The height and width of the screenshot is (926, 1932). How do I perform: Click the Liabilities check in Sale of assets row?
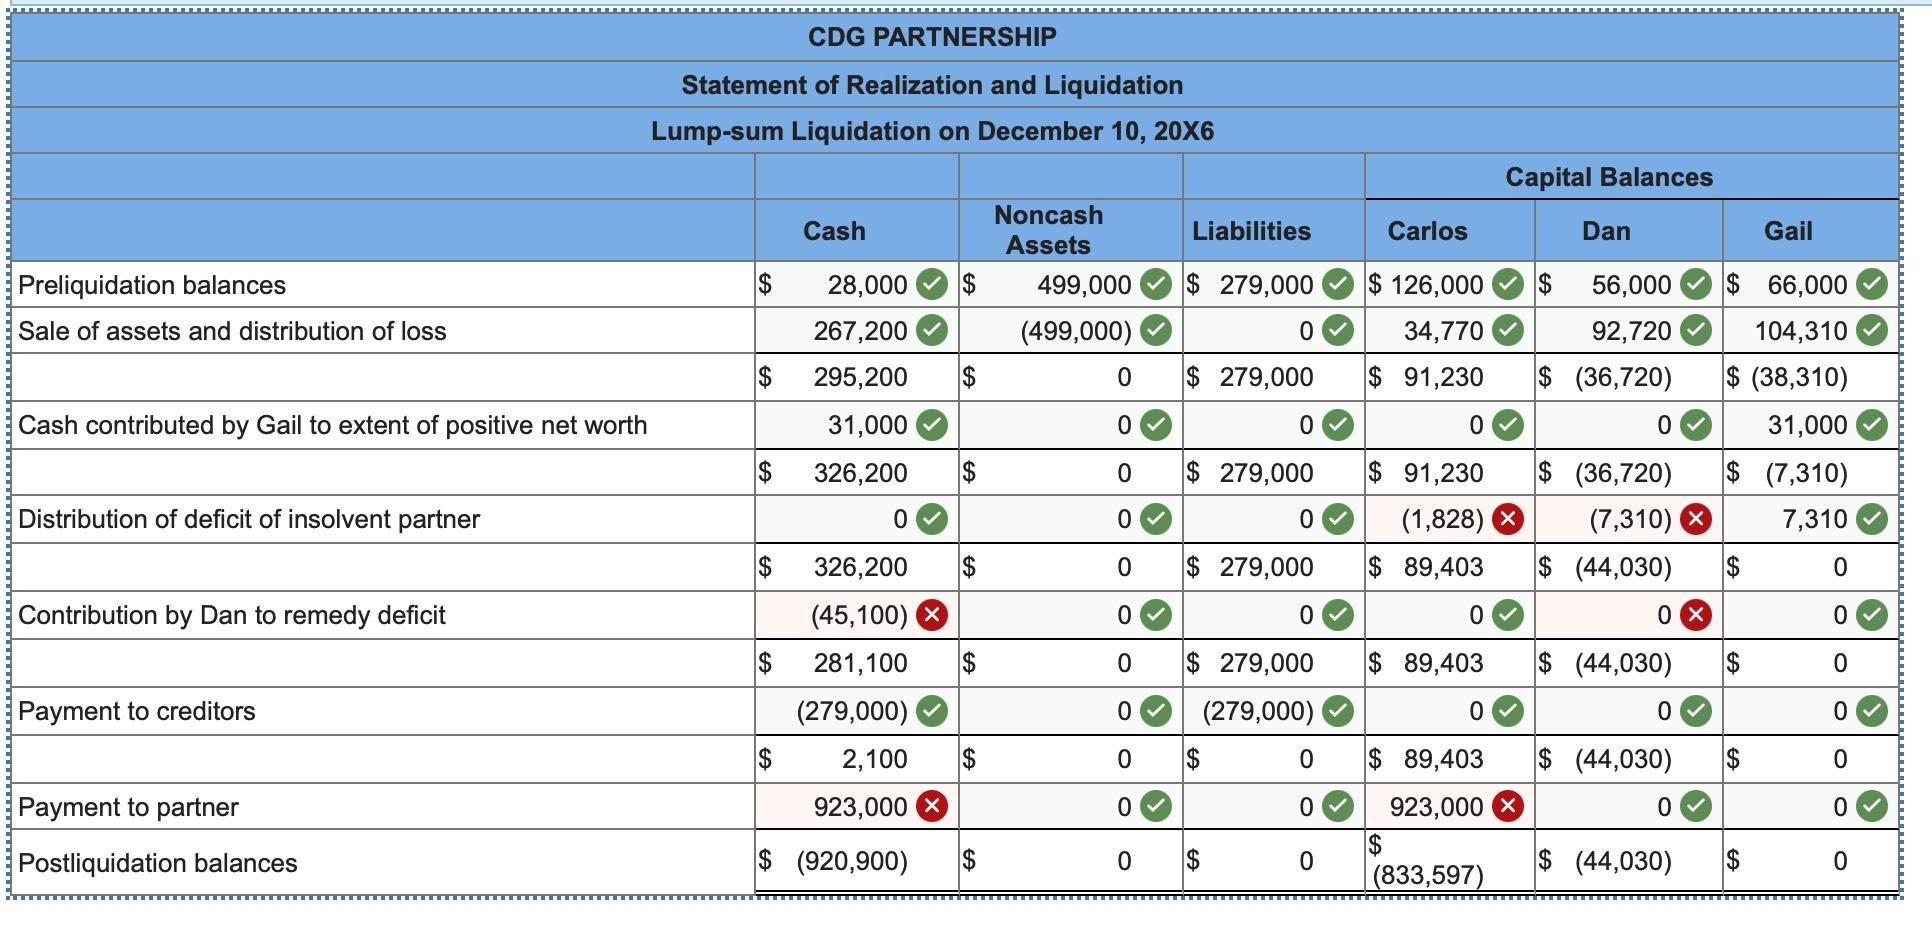1338,330
